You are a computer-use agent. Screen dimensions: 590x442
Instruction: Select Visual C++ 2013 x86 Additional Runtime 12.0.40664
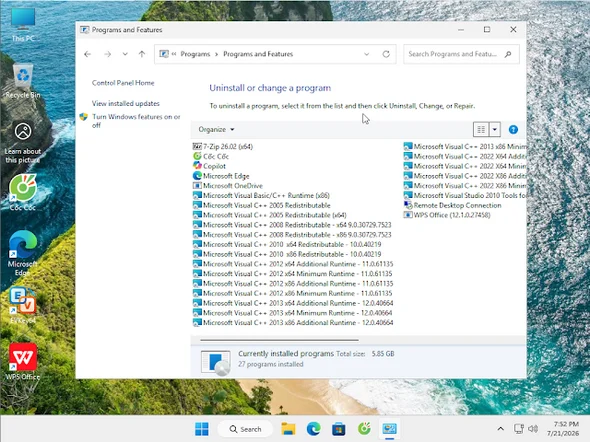click(x=293, y=322)
